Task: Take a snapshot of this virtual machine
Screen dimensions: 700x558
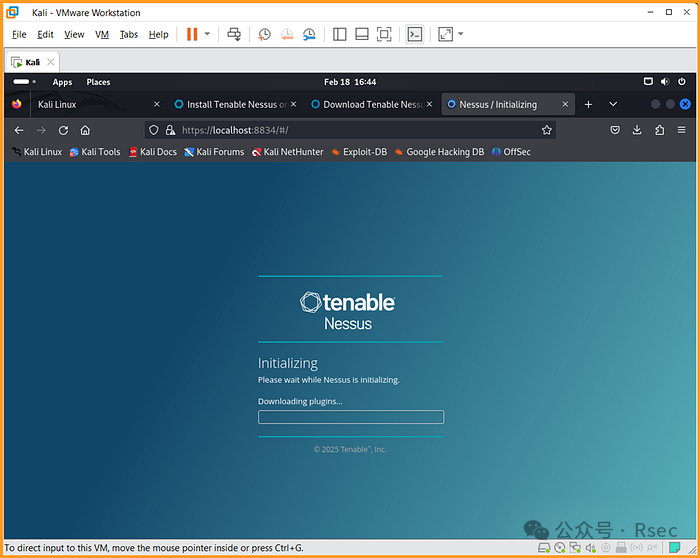Action: [264, 34]
